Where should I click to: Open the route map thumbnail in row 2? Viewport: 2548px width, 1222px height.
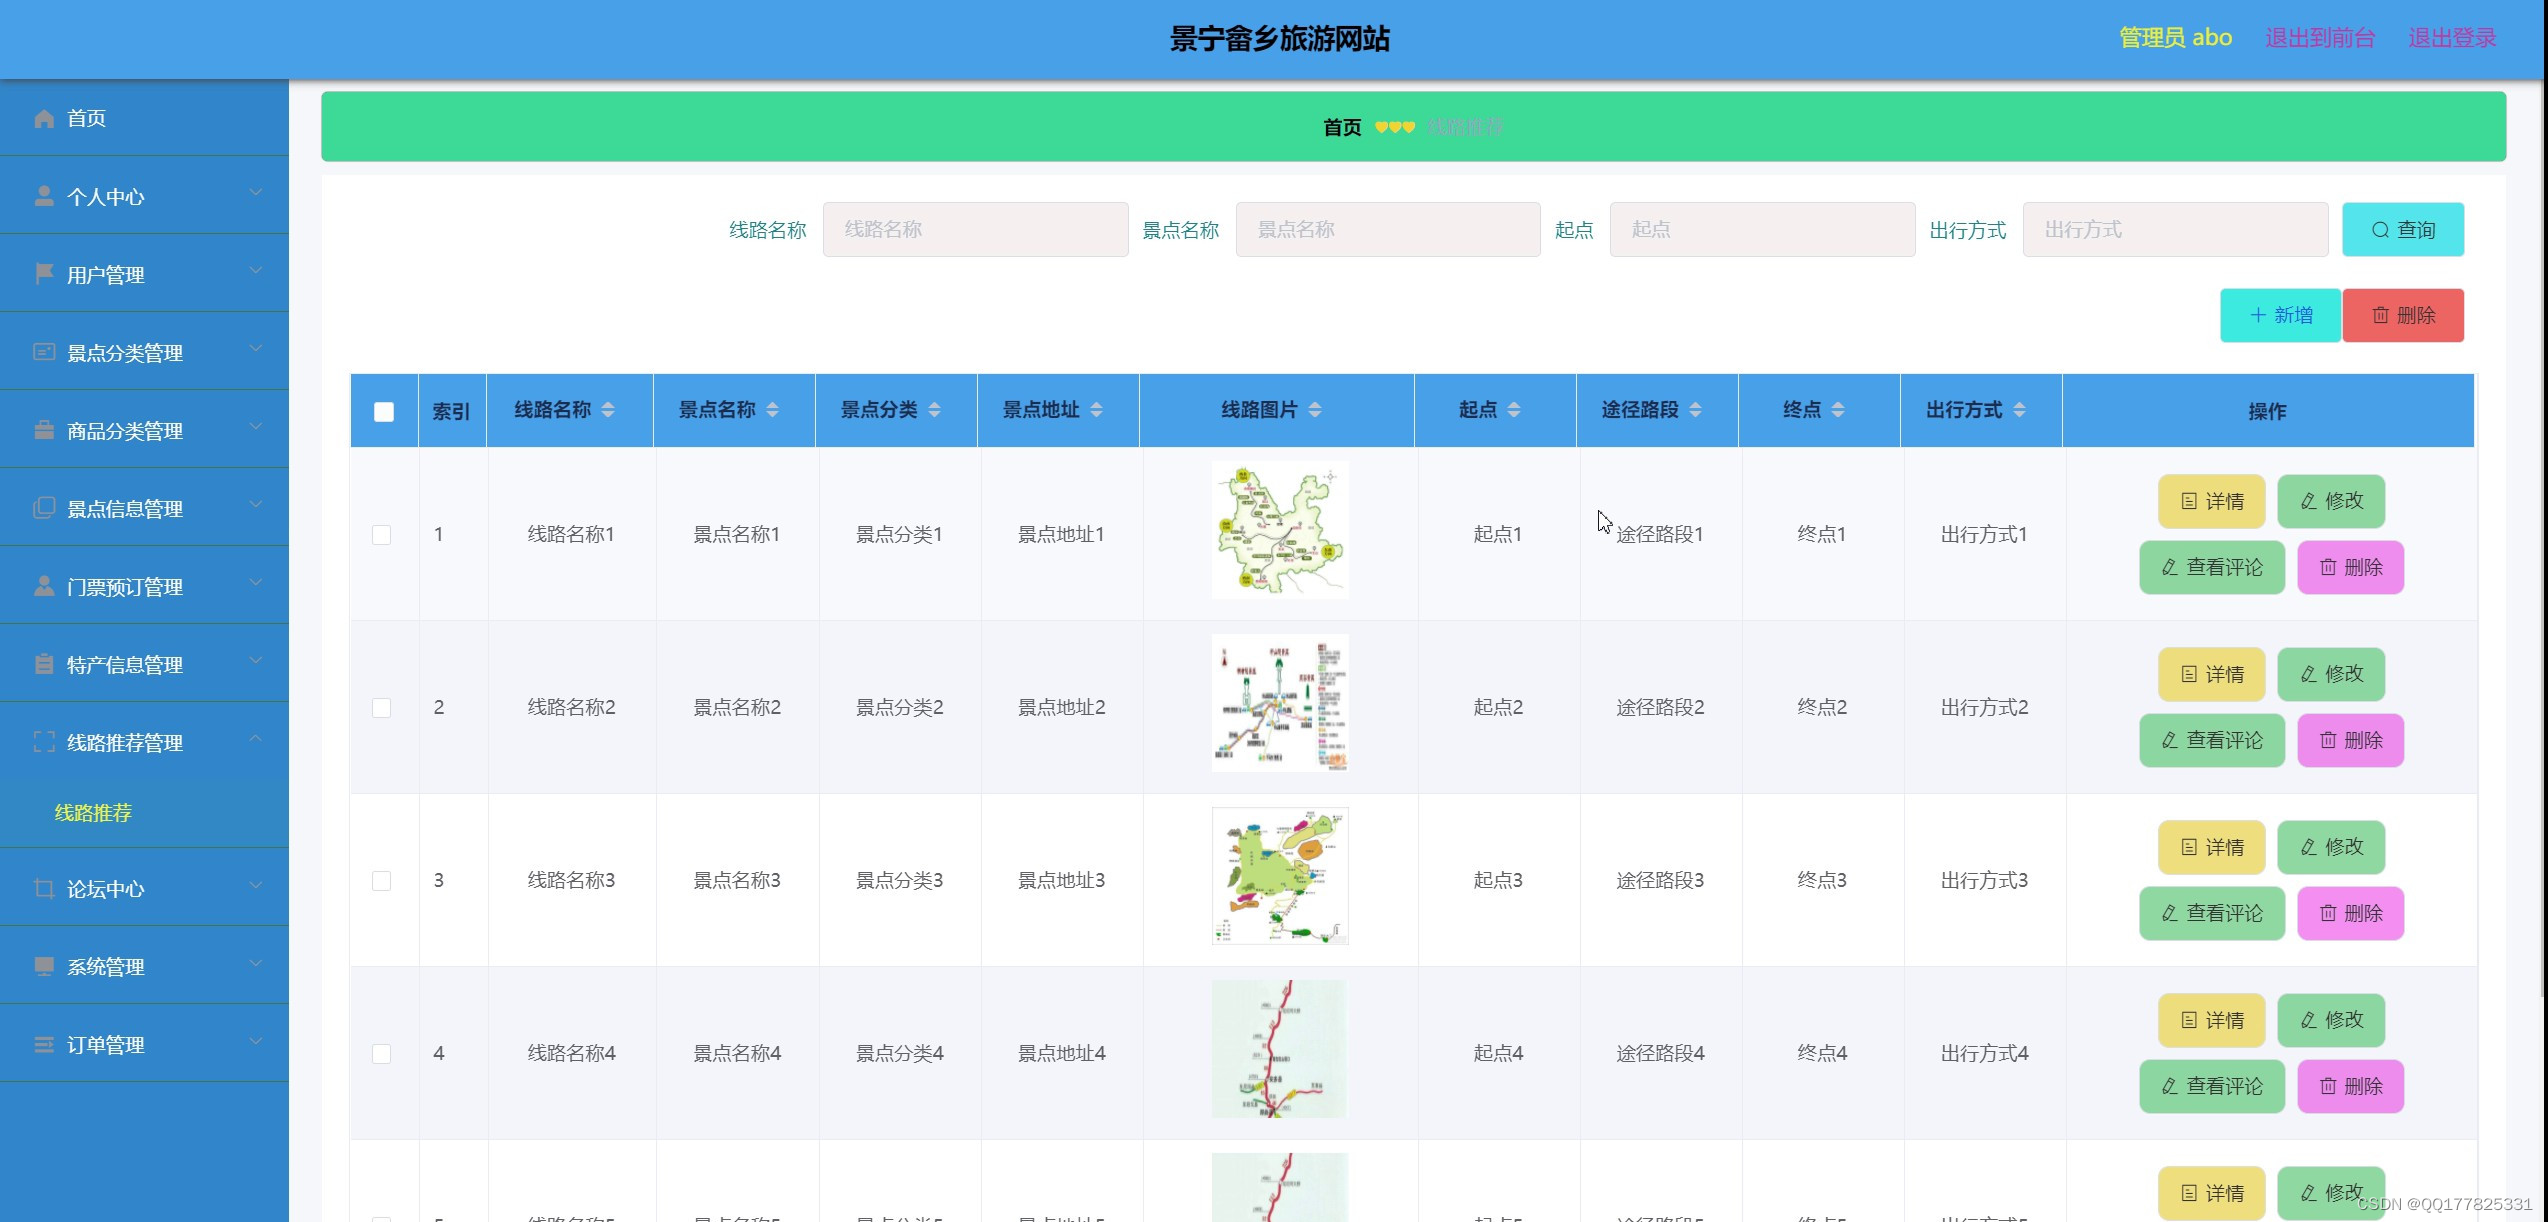(x=1280, y=703)
